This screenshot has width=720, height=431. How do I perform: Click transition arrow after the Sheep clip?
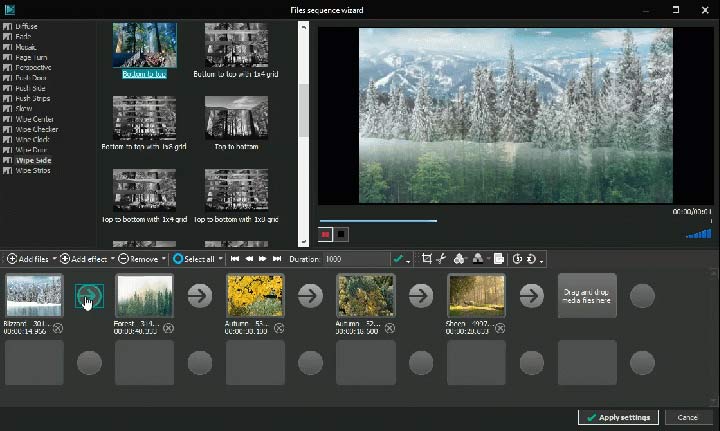coord(531,296)
